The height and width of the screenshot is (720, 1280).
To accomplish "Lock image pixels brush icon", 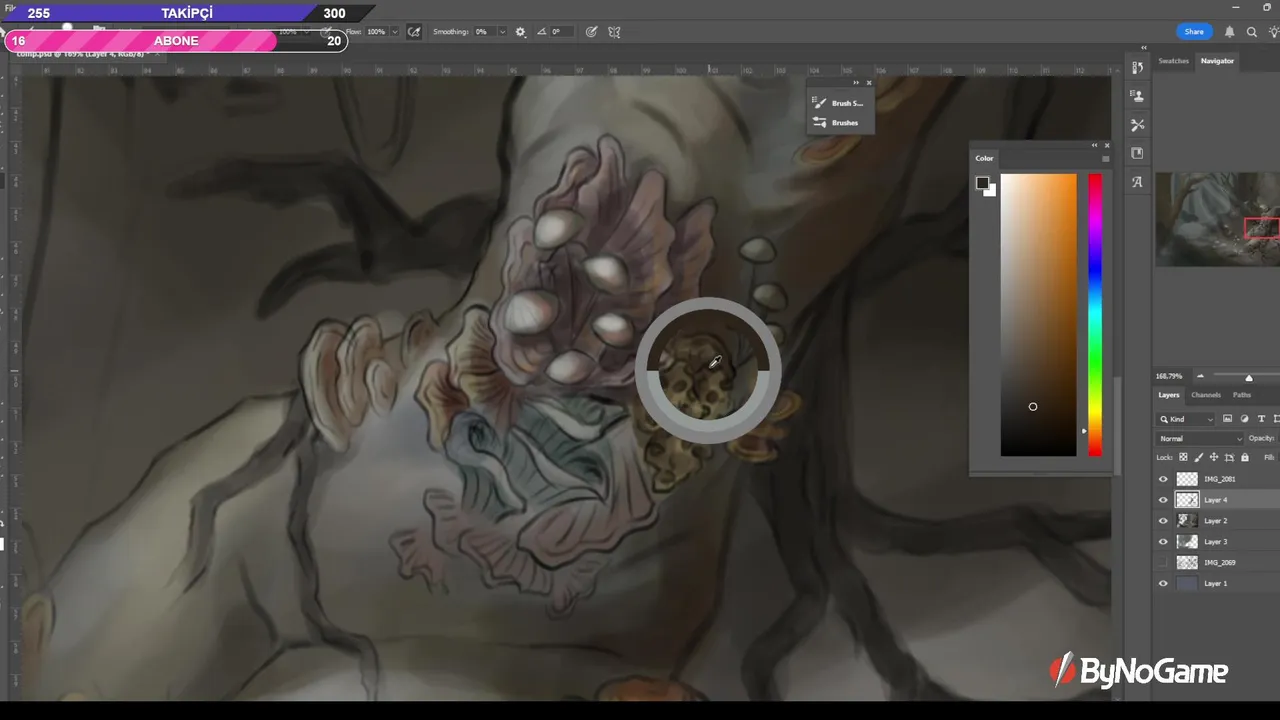I will click(1198, 457).
